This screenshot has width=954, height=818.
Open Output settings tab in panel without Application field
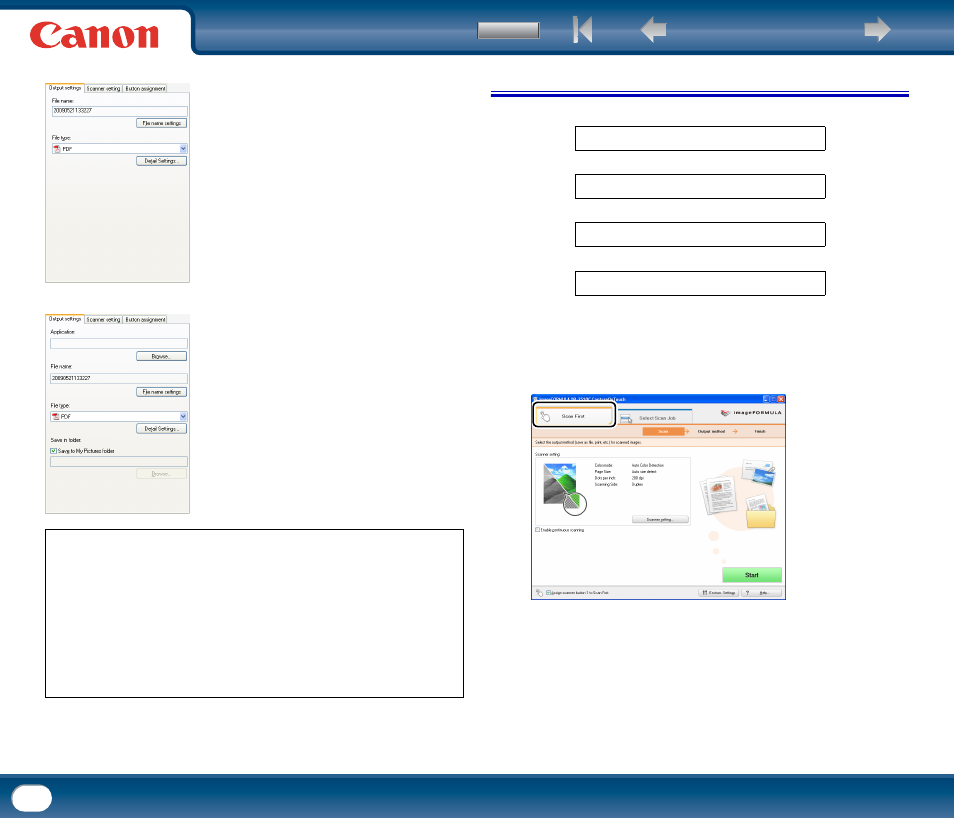pos(64,88)
